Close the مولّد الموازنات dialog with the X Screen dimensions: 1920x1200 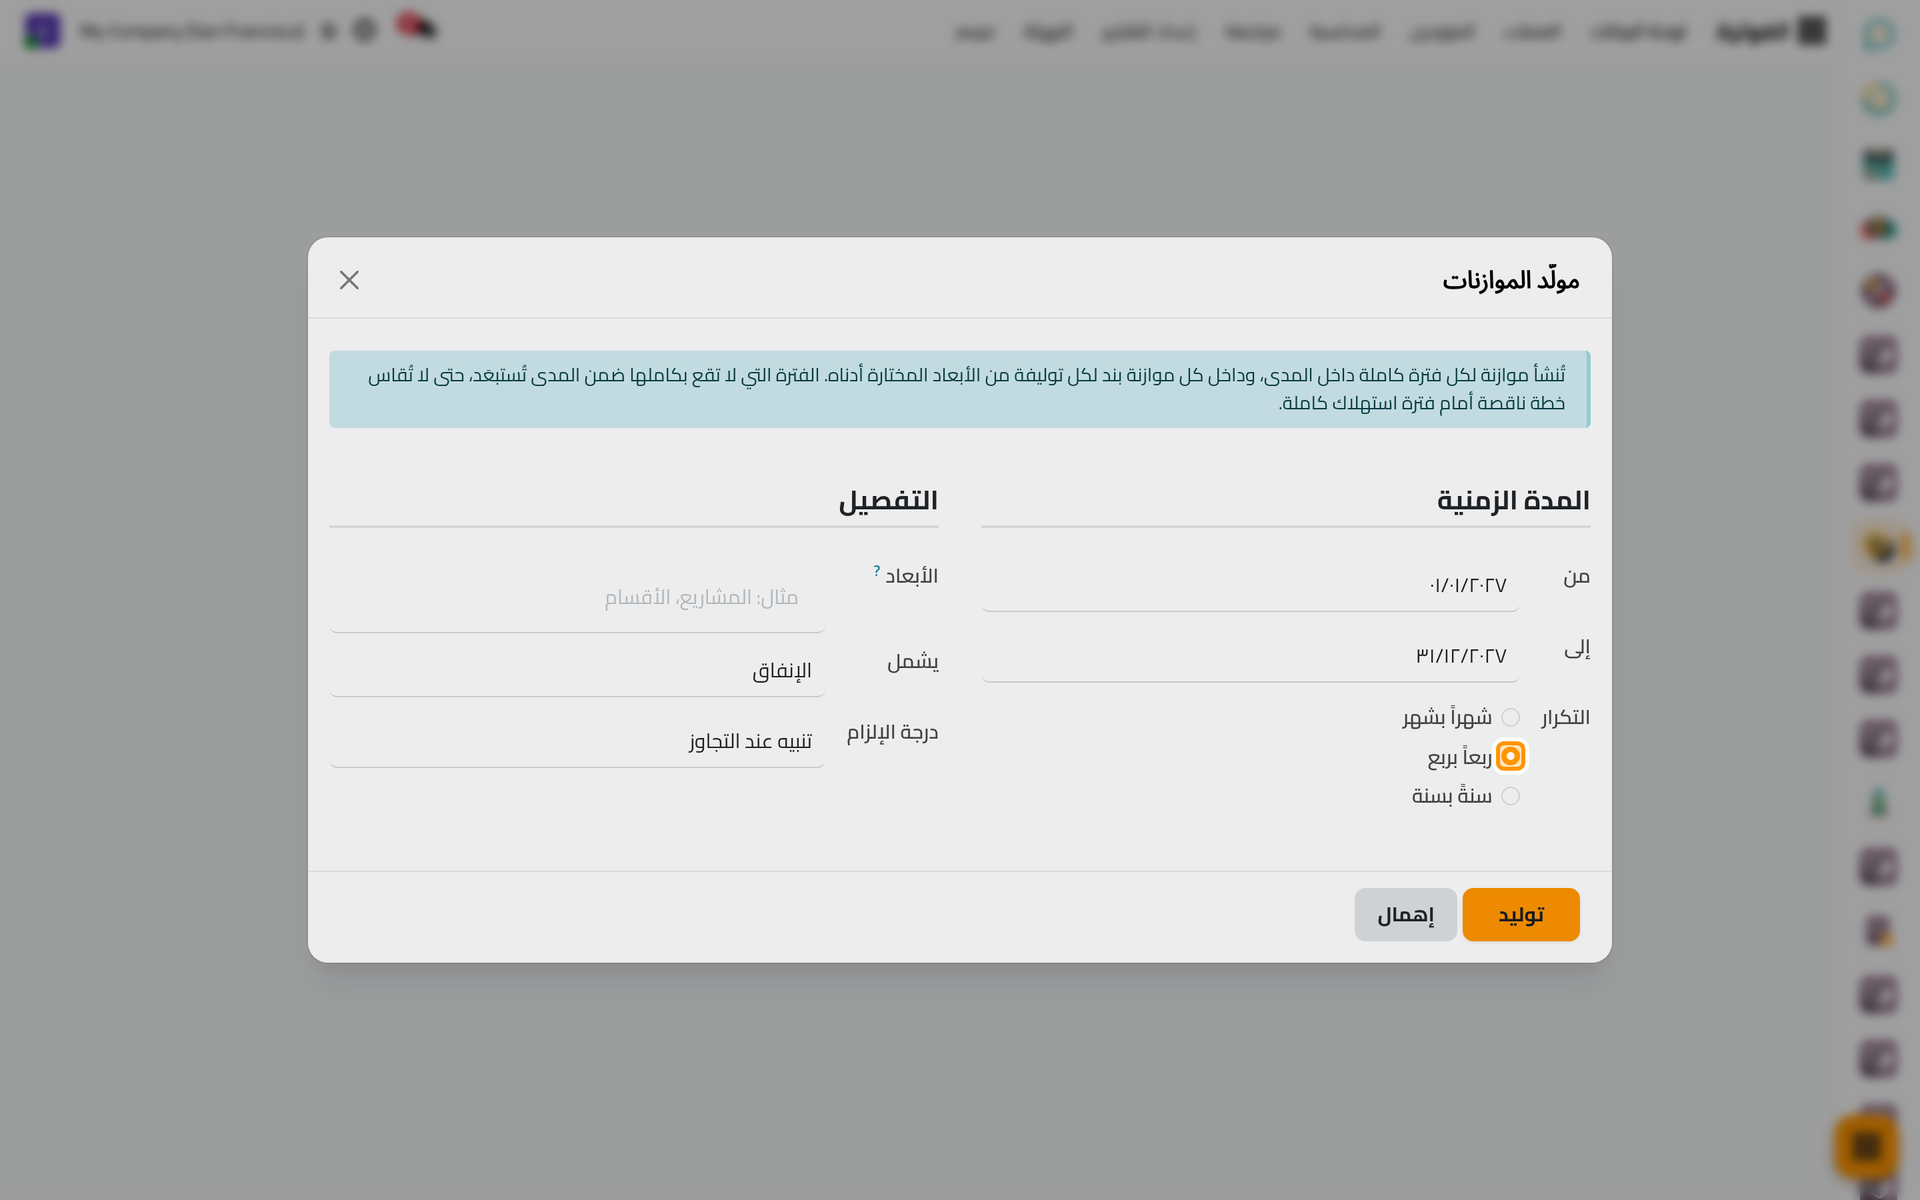coord(349,280)
